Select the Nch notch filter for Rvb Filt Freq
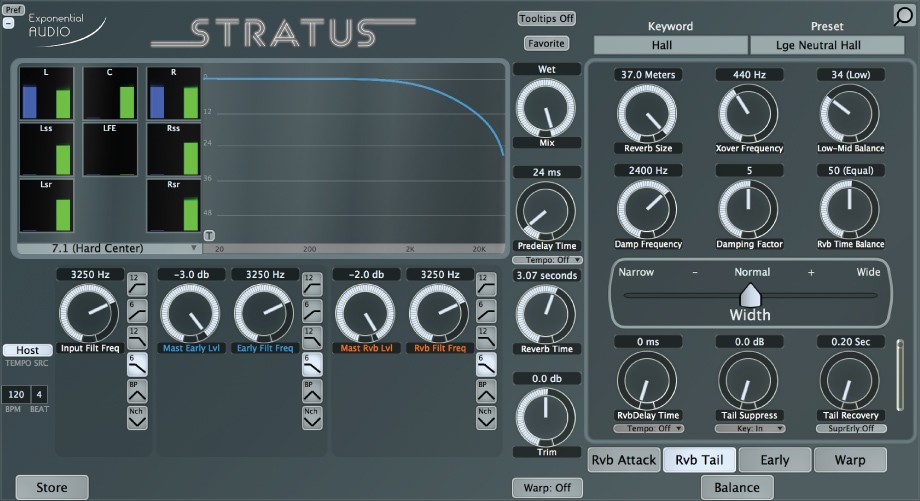 (486, 418)
